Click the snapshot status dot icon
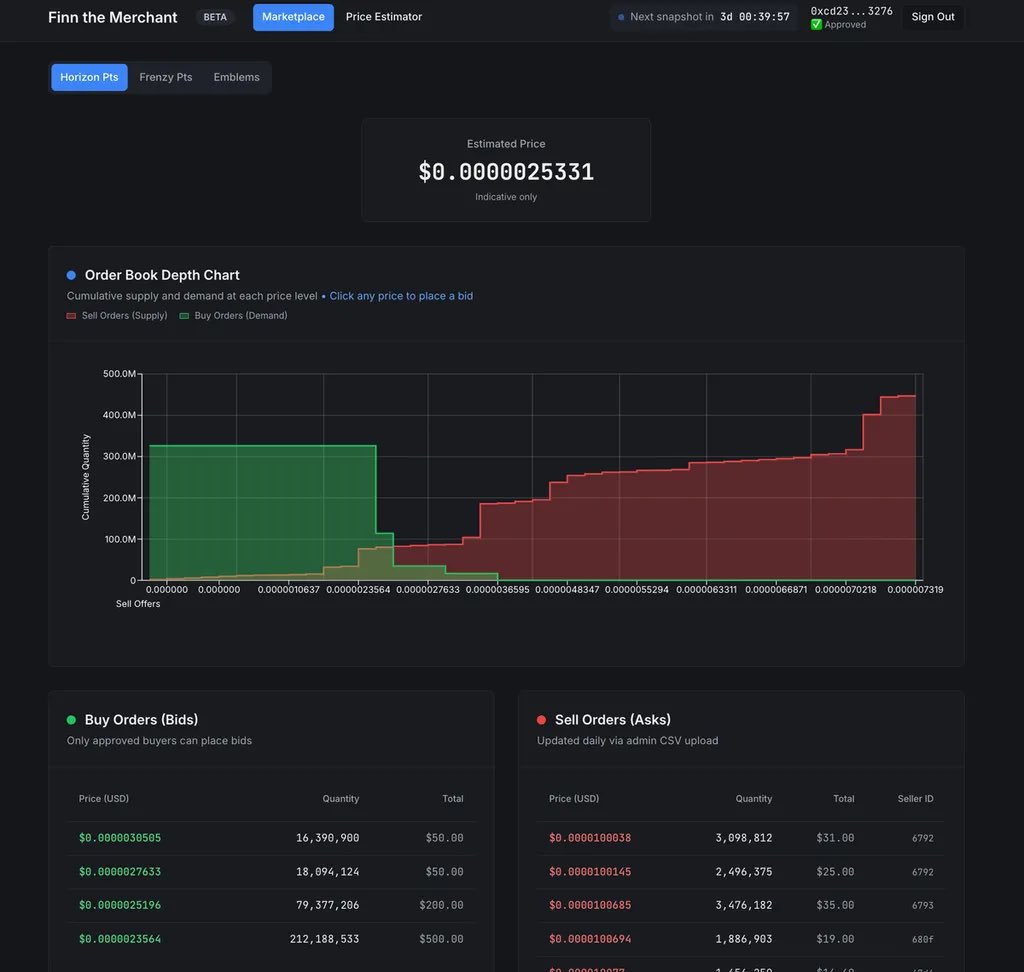Image resolution: width=1024 pixels, height=972 pixels. (x=620, y=17)
